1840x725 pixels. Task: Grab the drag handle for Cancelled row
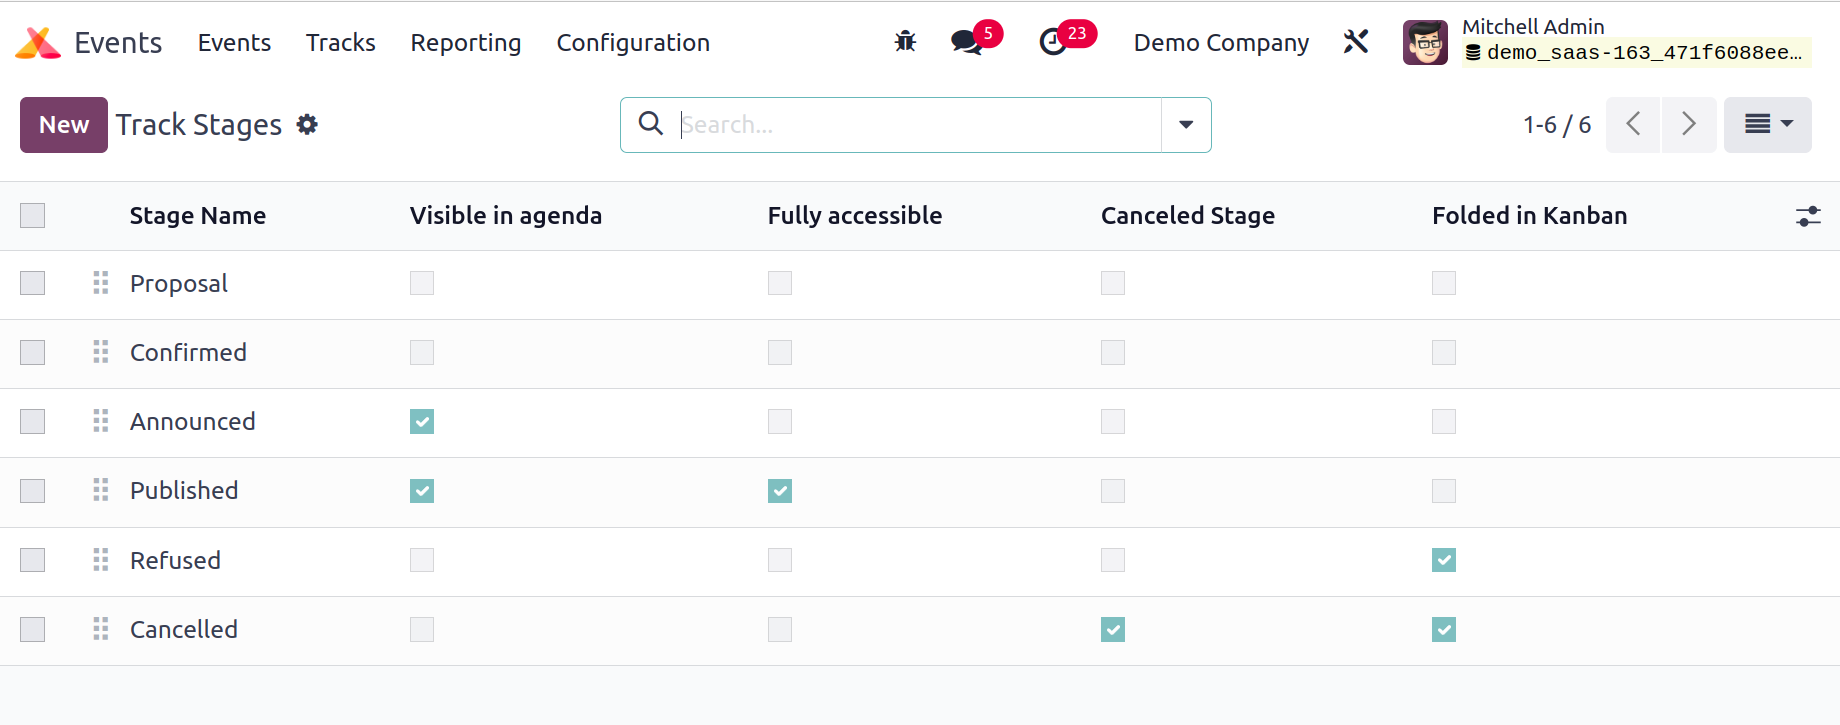[x=101, y=629]
